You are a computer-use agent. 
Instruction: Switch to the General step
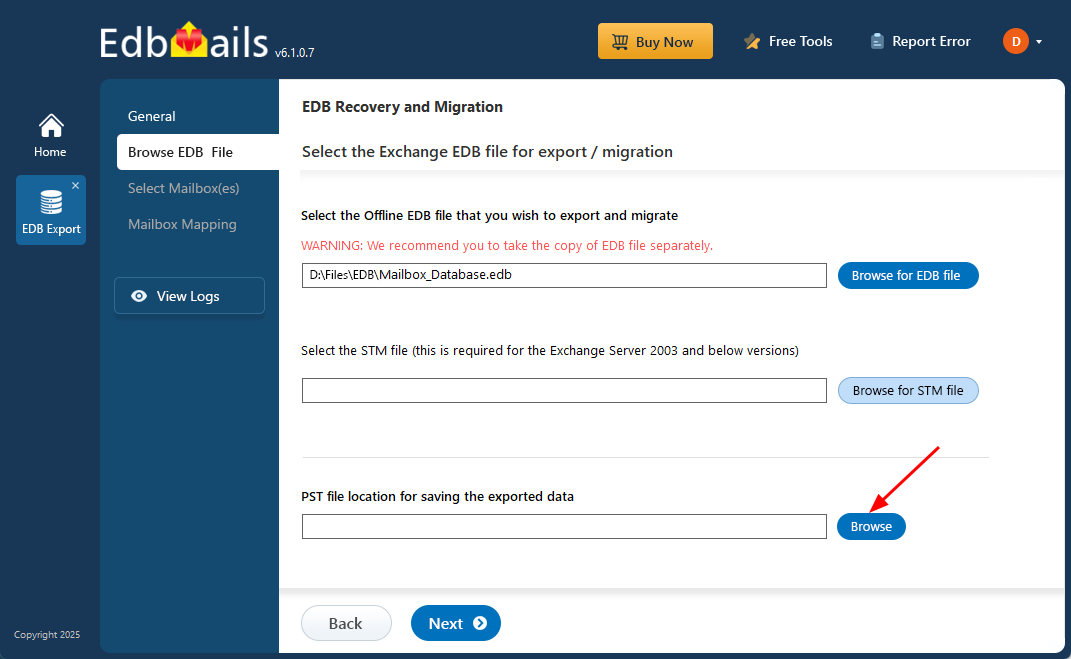tap(152, 116)
